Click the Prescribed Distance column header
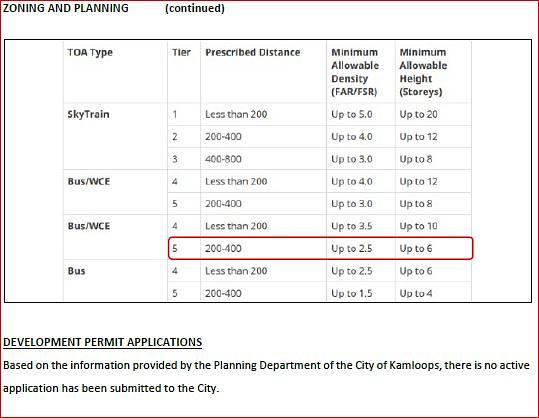The height and width of the screenshot is (418, 539). [x=253, y=52]
